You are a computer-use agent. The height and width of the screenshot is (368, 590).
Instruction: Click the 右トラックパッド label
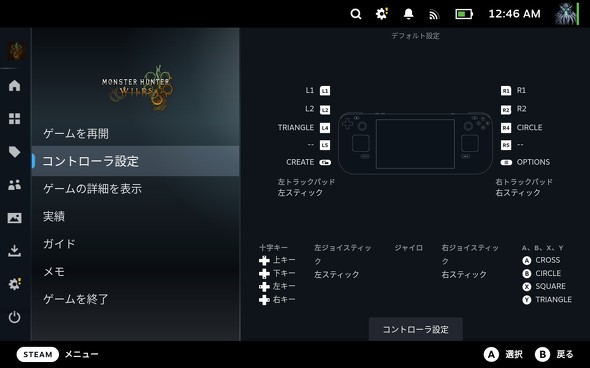pyautogui.click(x=524, y=182)
